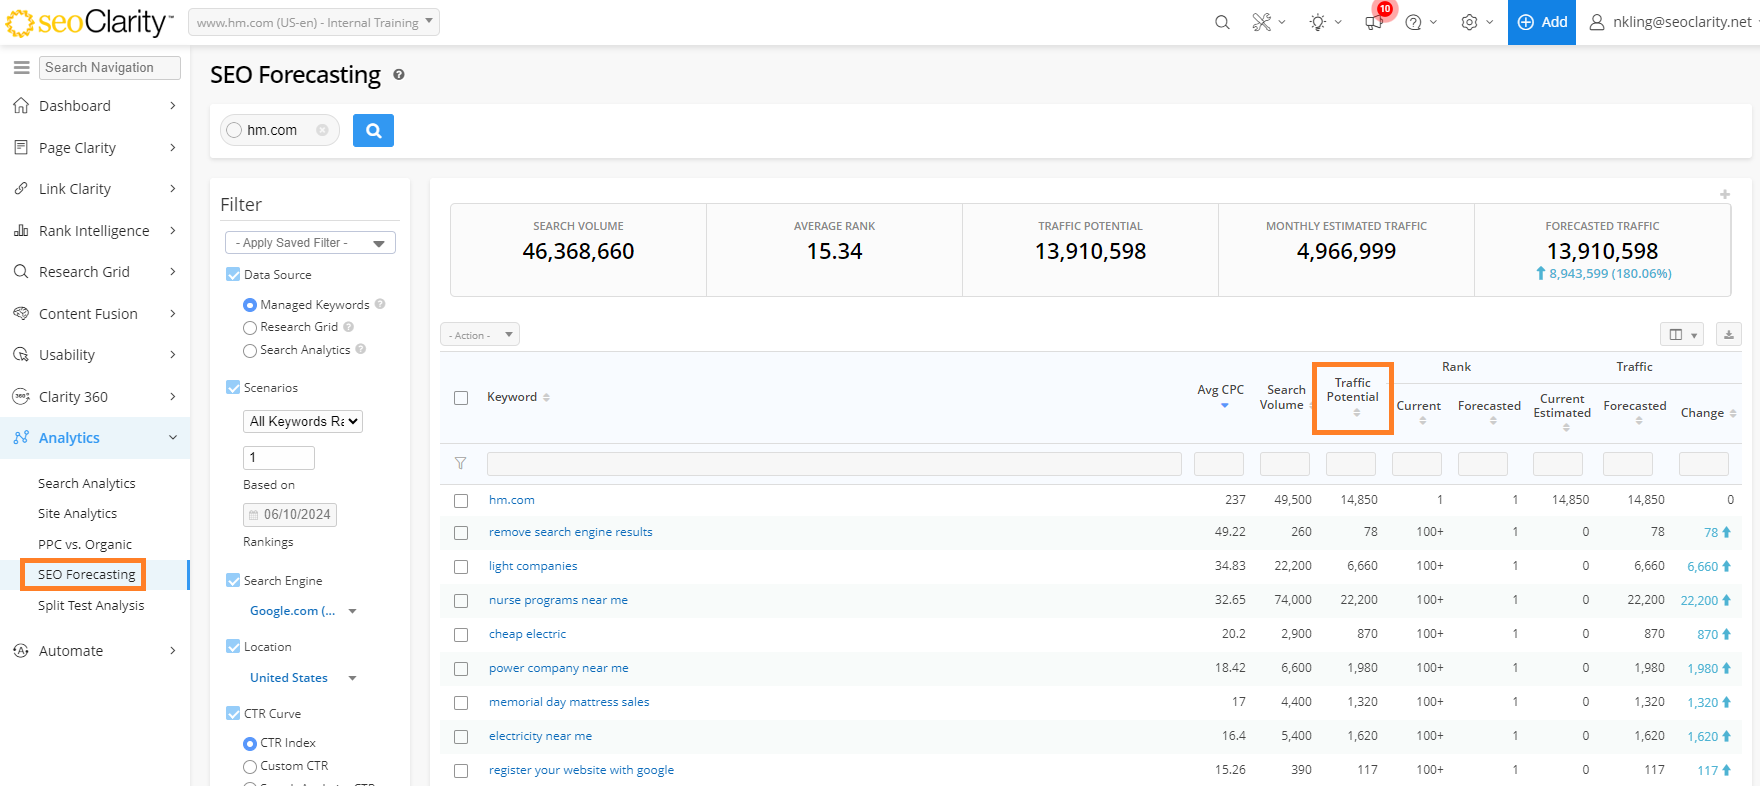Uncheck the CTR Curve filter checkbox
Screen dimensions: 1760x786
point(233,713)
